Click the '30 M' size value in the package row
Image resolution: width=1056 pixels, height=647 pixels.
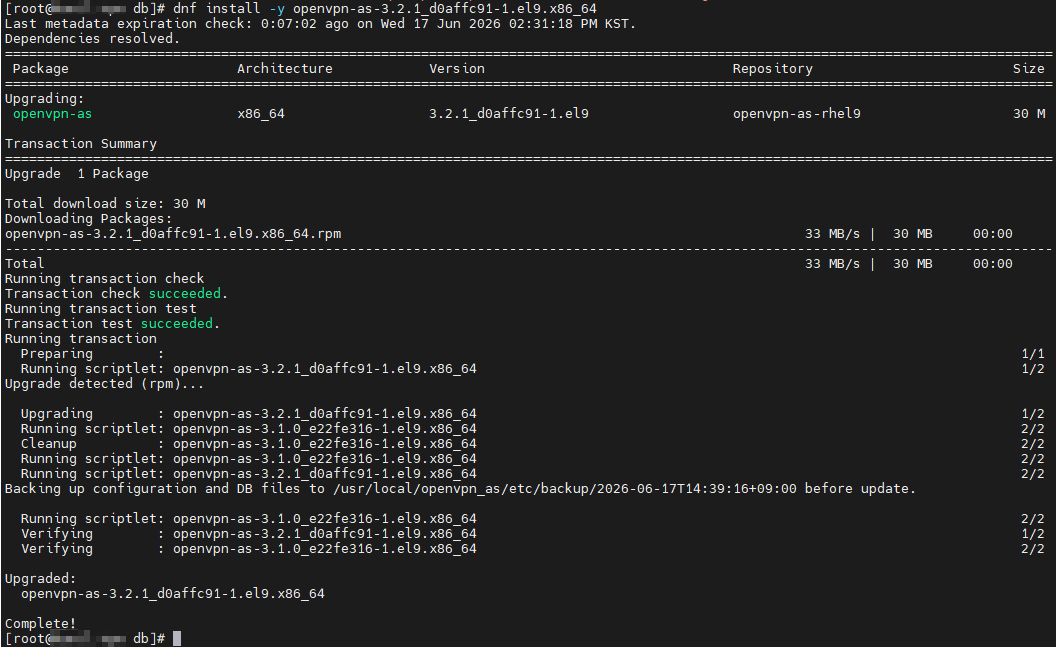pyautogui.click(x=1028, y=114)
